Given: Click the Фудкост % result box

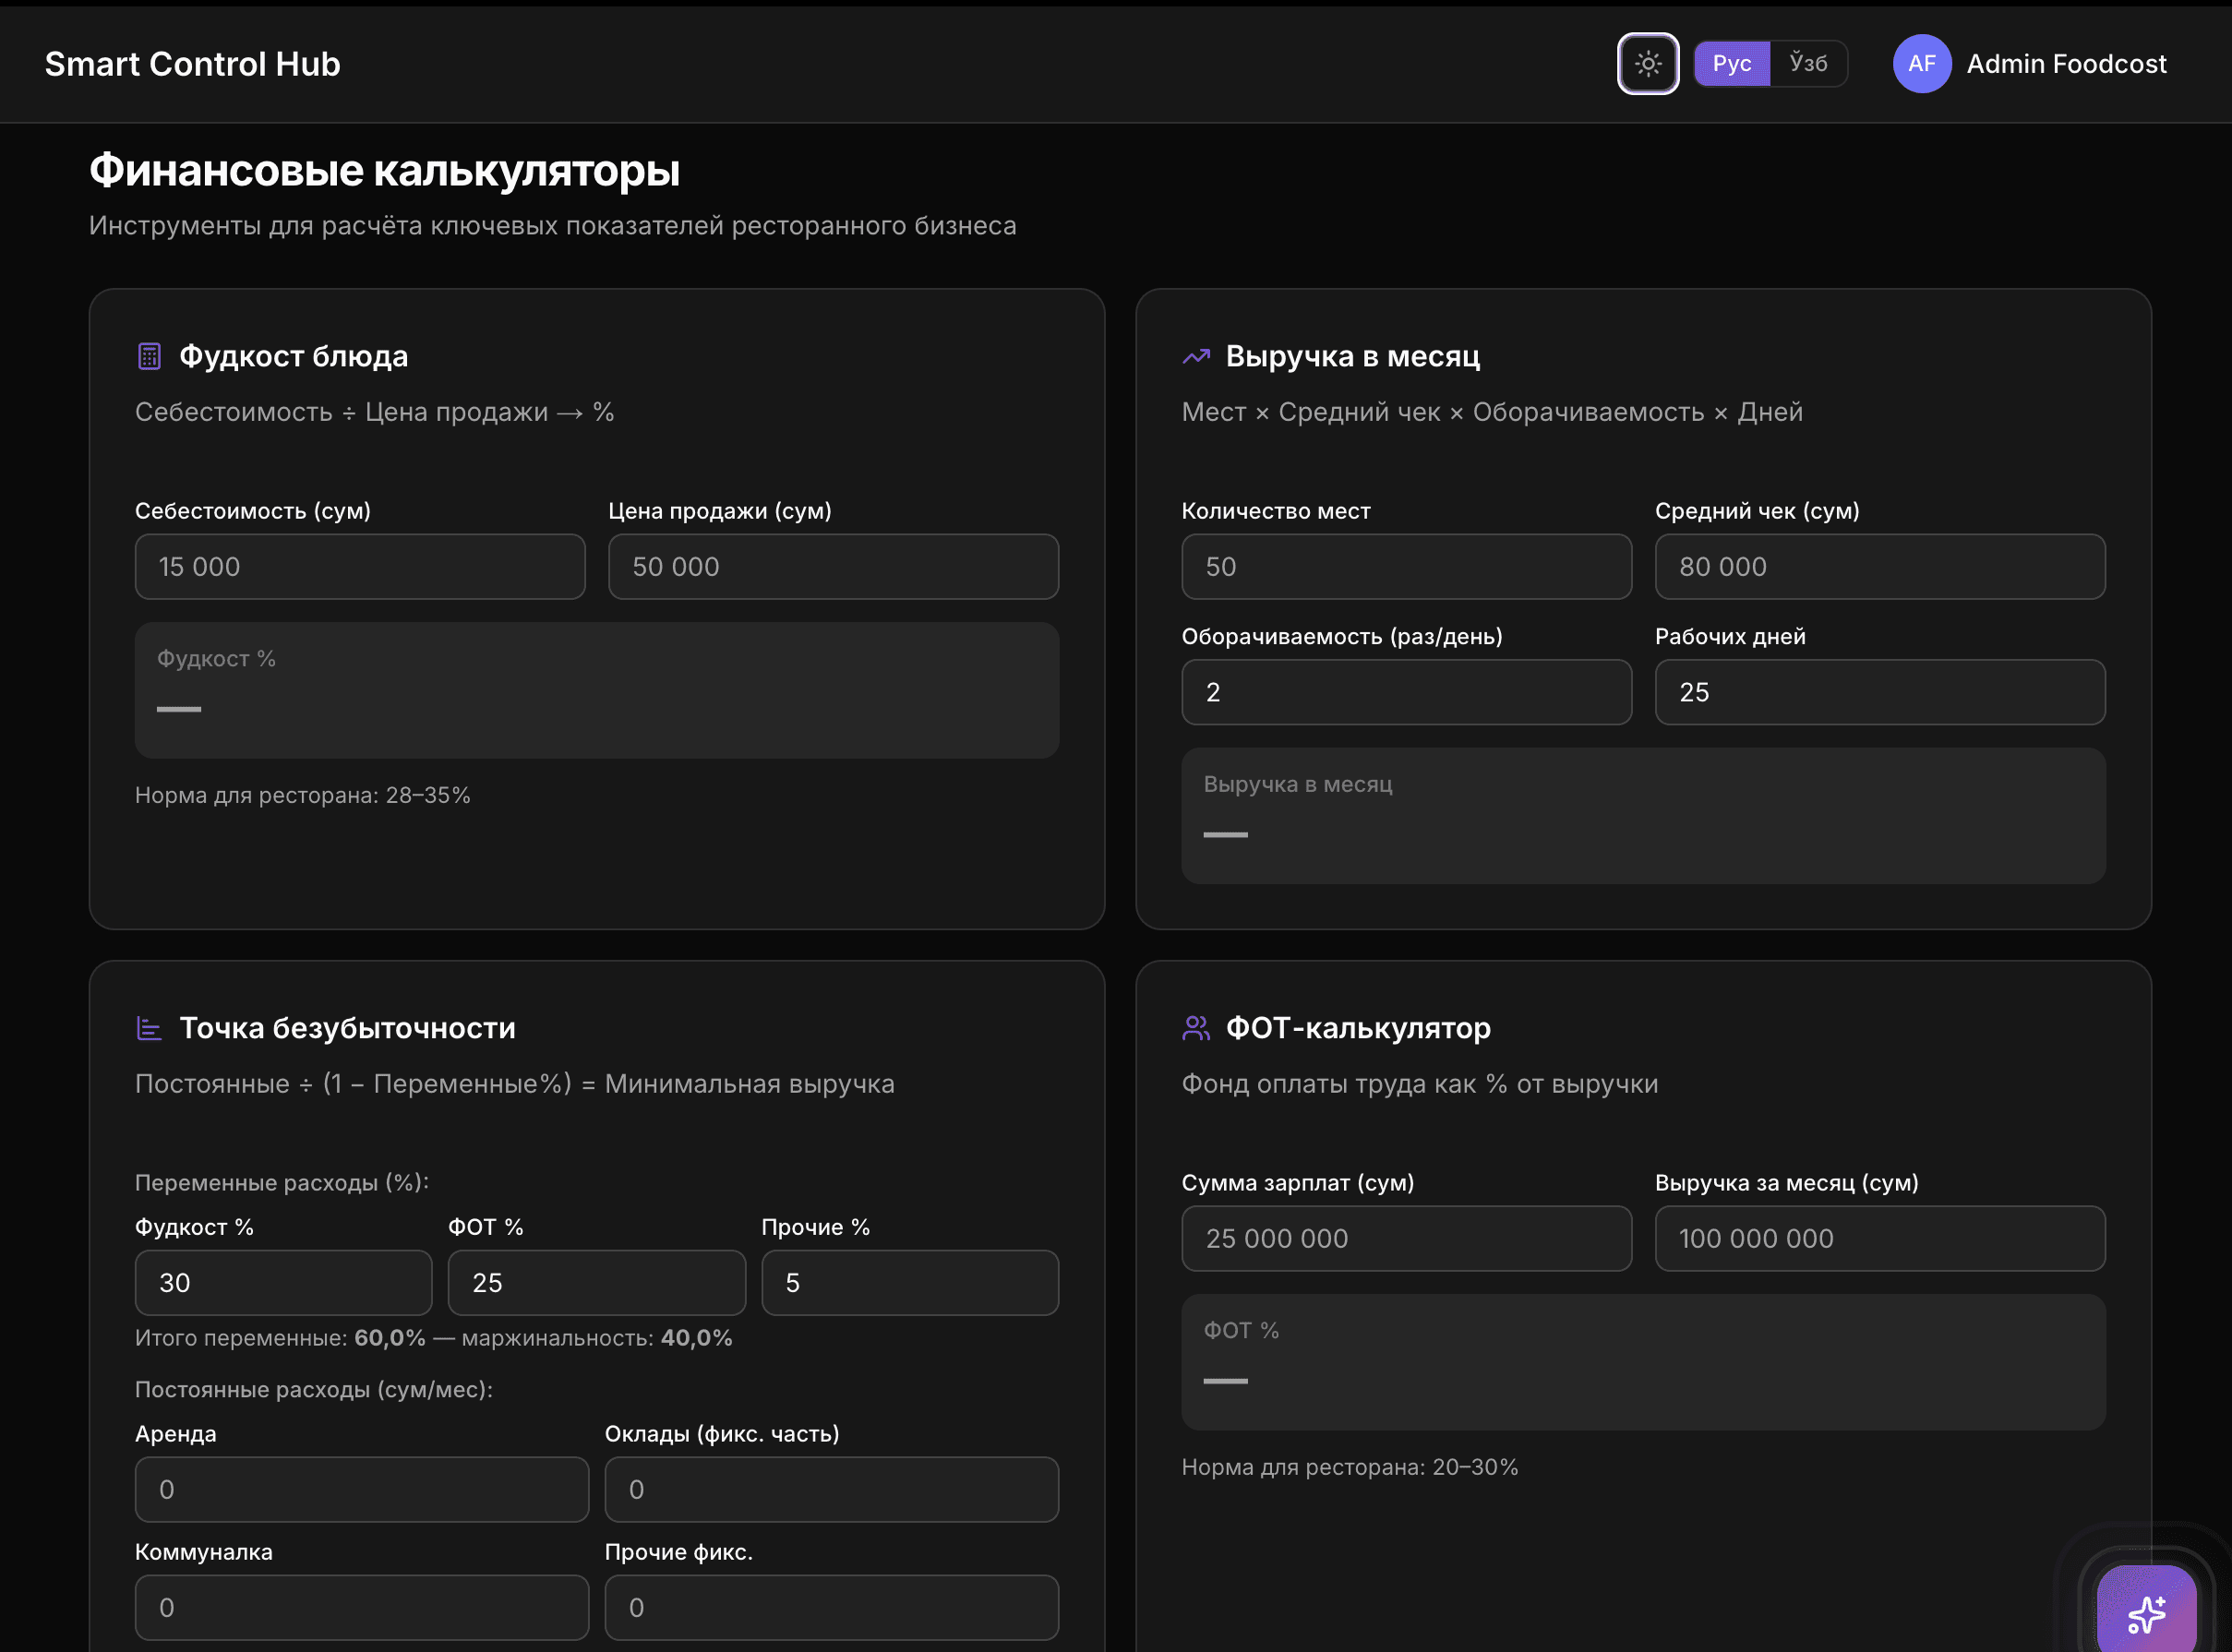Looking at the screenshot, I should click(x=597, y=691).
